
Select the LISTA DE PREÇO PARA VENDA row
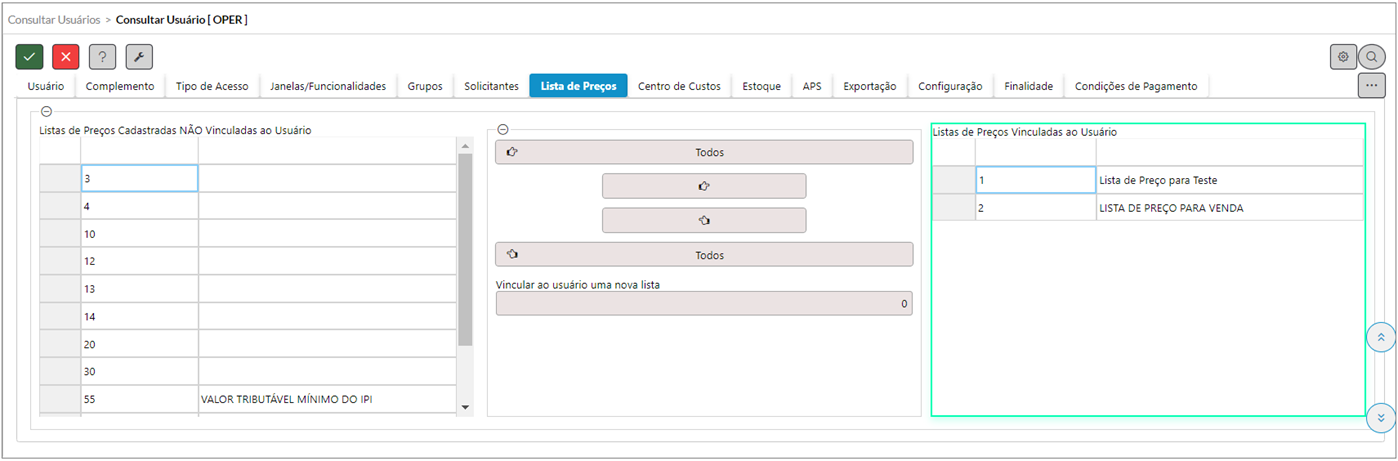(x=1170, y=207)
